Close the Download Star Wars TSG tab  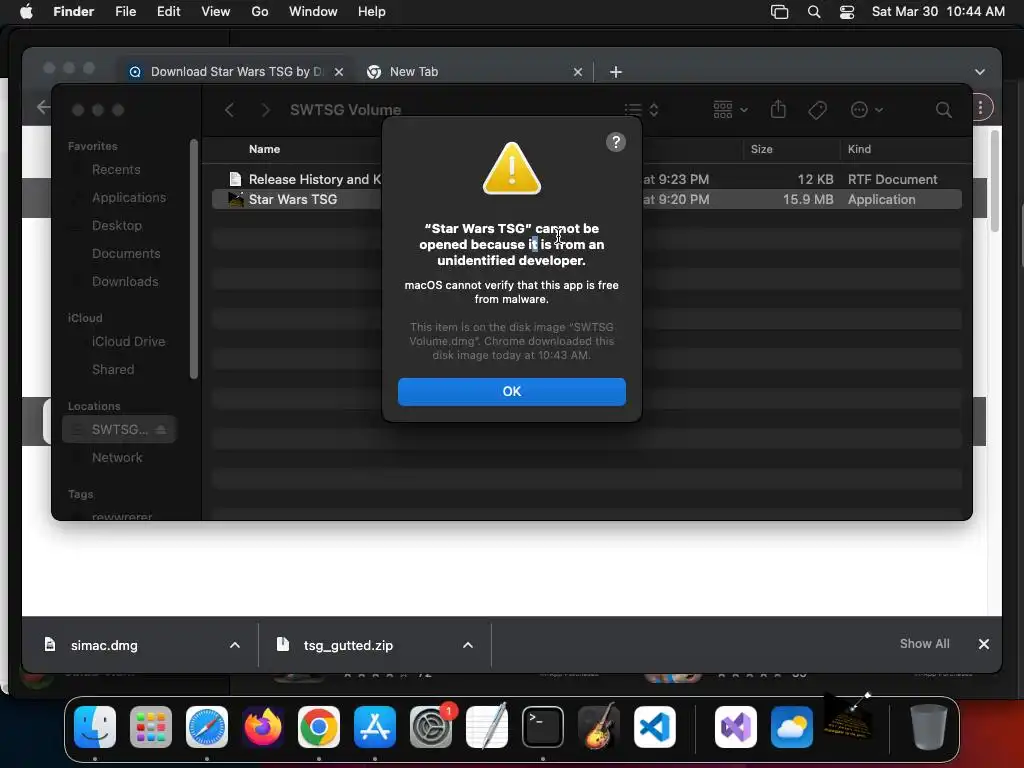(x=339, y=72)
